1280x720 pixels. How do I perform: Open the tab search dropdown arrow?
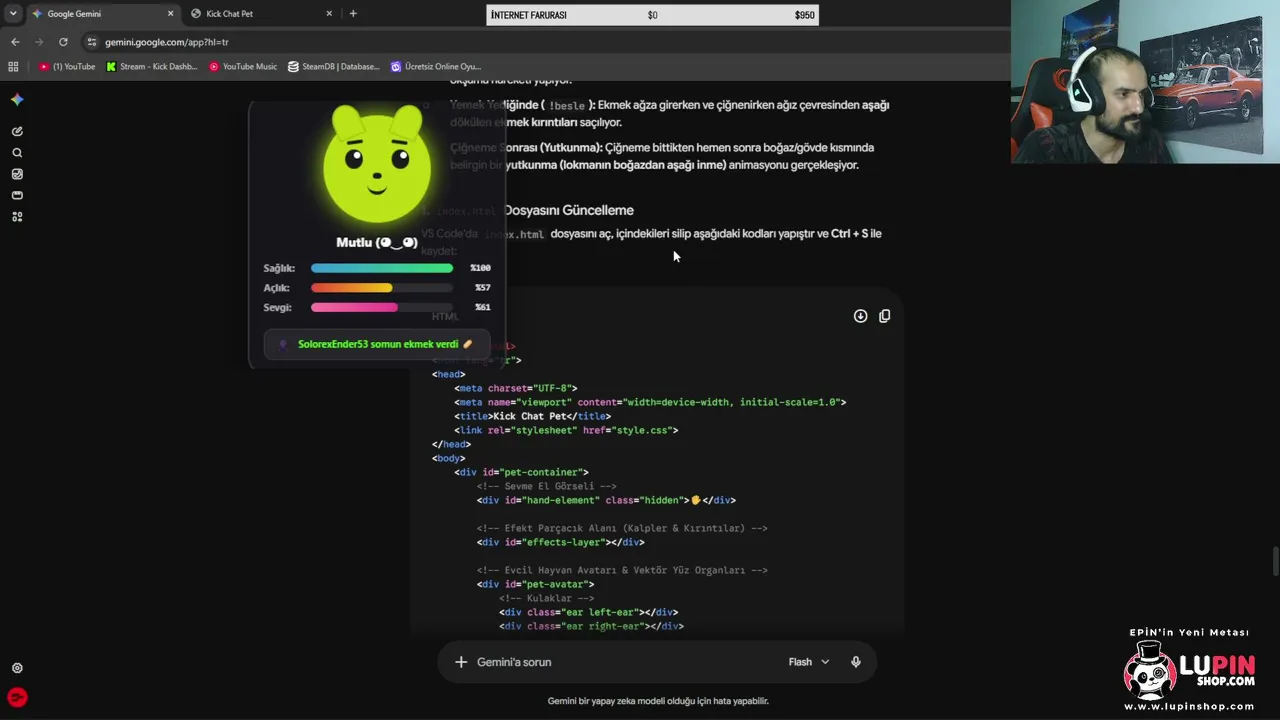point(13,14)
